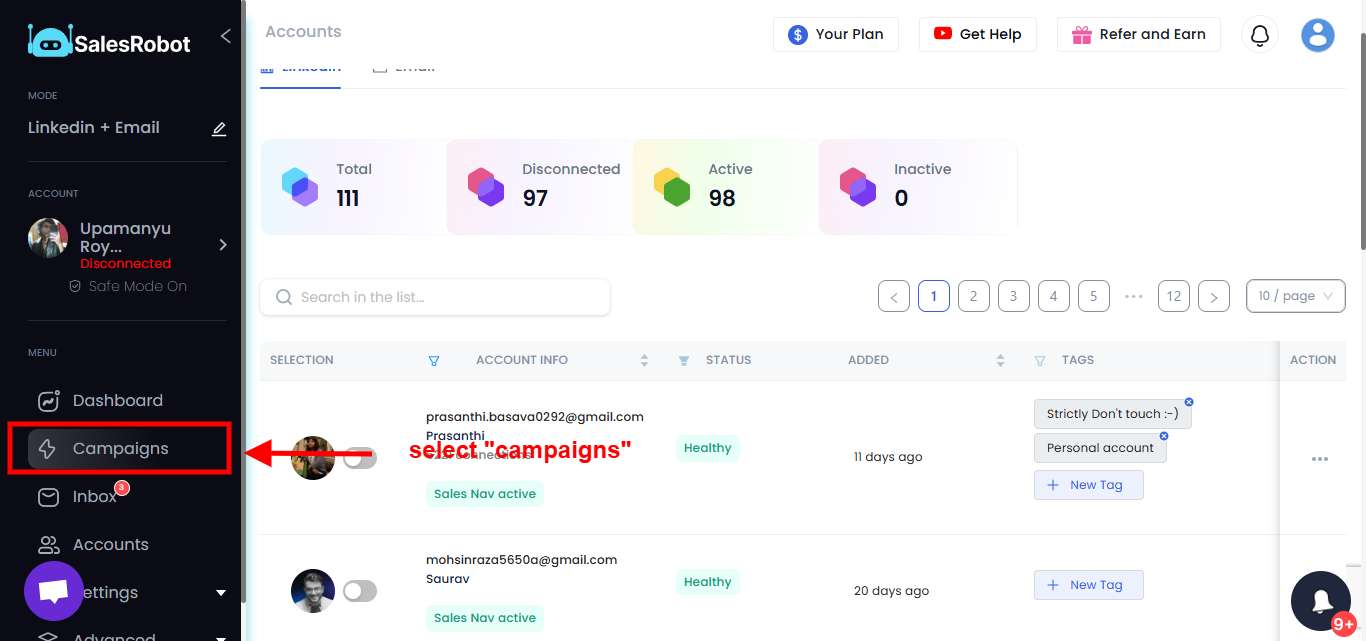
Task: Click the Get Help button
Action: [x=977, y=34]
